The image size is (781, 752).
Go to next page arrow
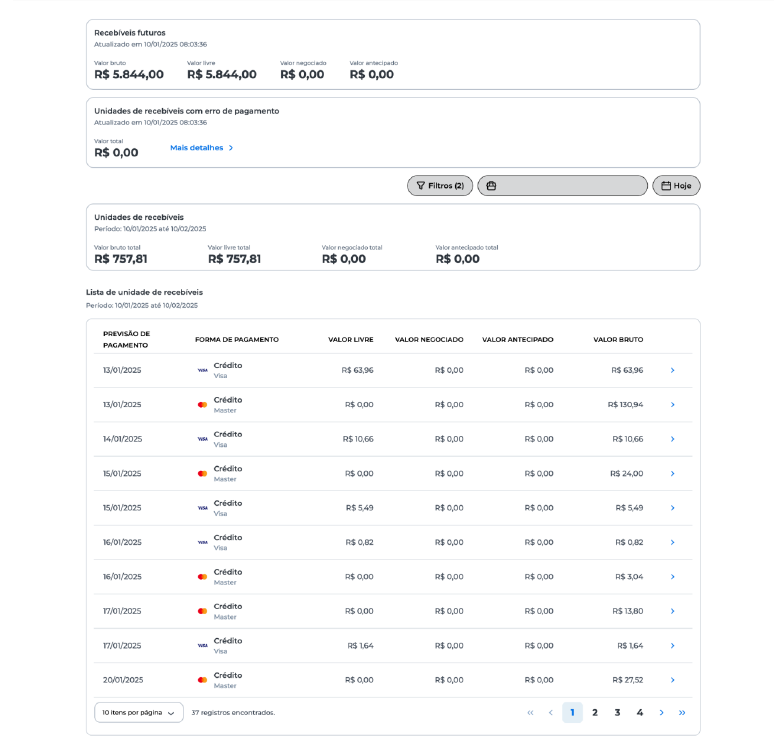(x=661, y=713)
